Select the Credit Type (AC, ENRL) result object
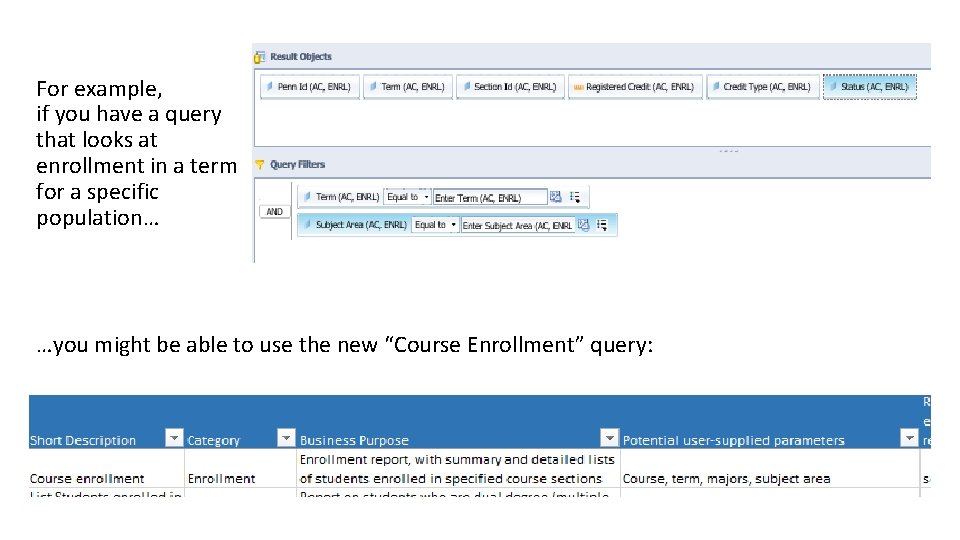The width and height of the screenshot is (960, 540). pyautogui.click(x=763, y=87)
